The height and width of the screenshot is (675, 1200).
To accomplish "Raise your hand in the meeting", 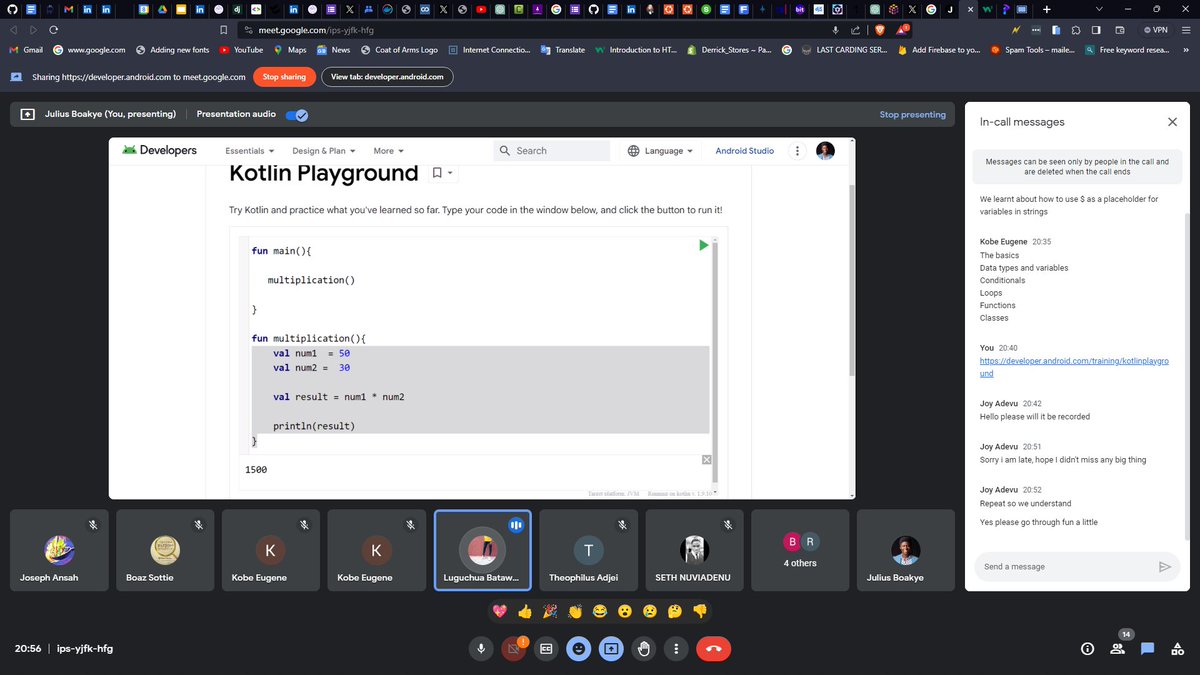I will click(x=644, y=649).
